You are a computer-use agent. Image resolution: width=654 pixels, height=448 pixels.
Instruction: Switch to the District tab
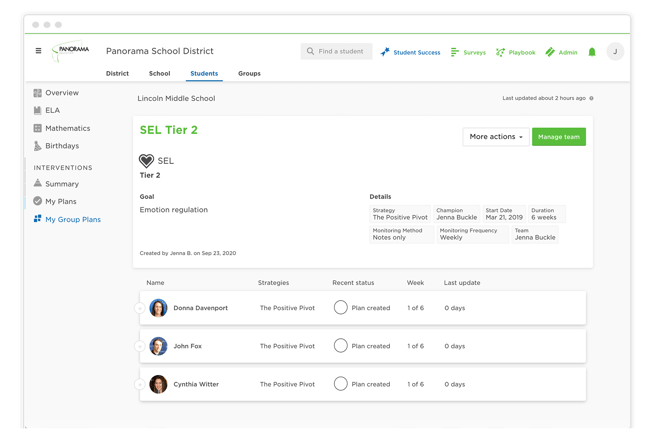(x=117, y=73)
